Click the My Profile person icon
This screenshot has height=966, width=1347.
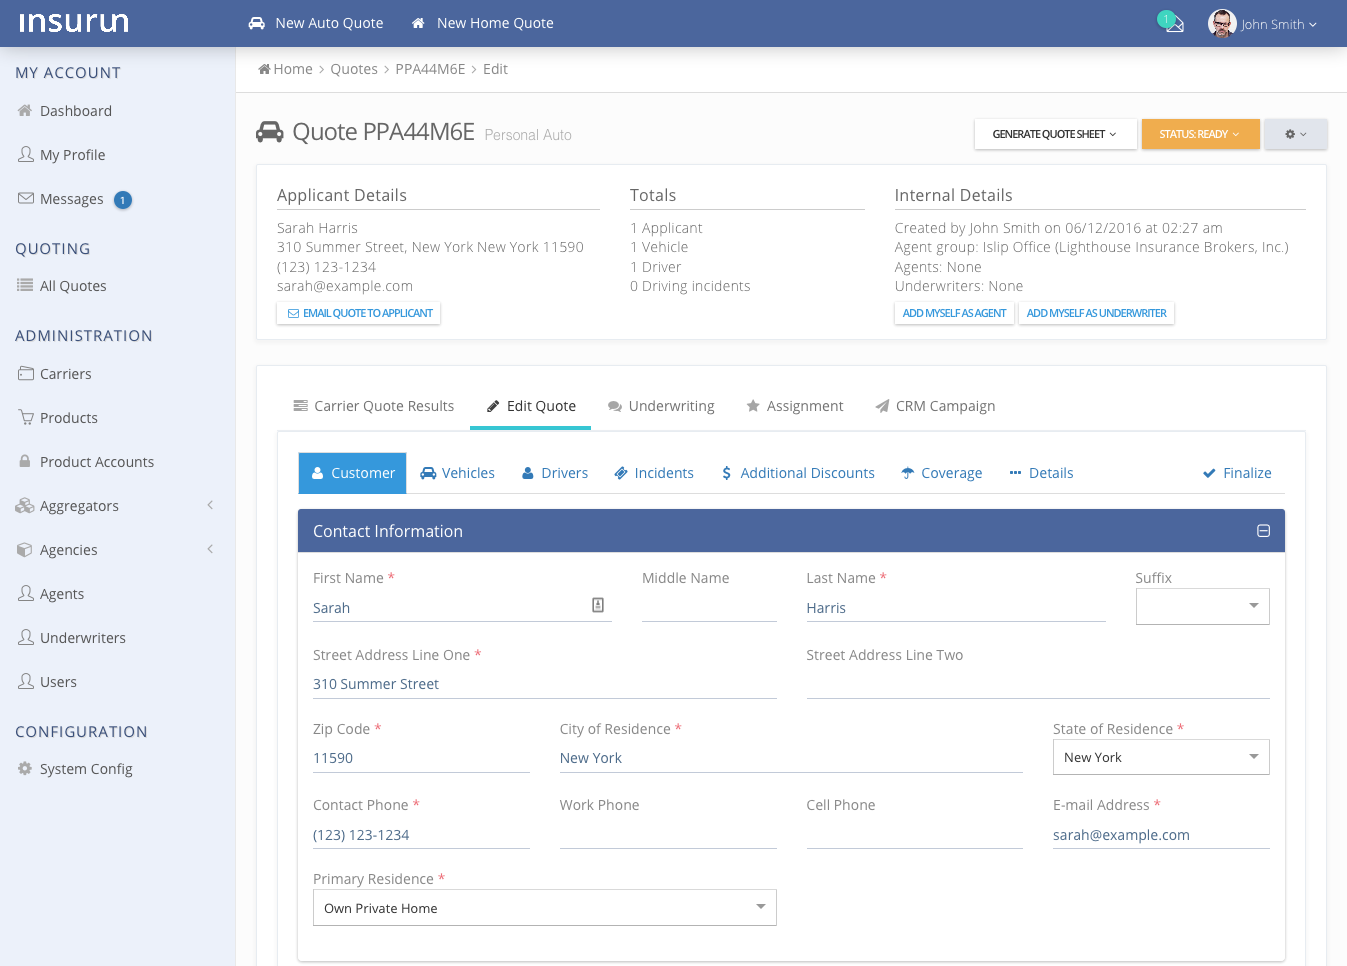26,154
